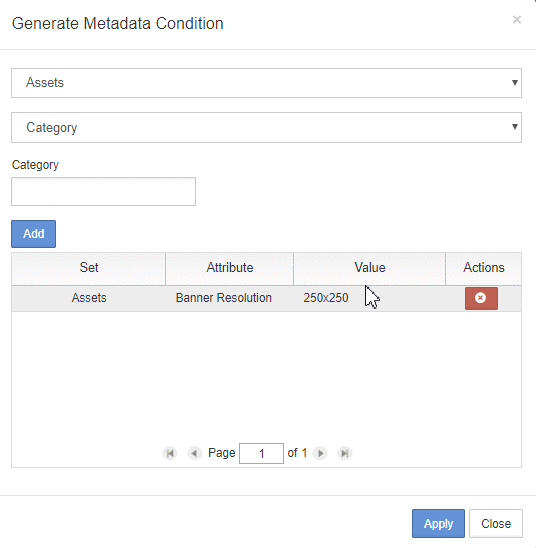Image resolution: width=536 pixels, height=548 pixels.
Task: Open the Assets set dropdown
Action: pyautogui.click(x=266, y=83)
